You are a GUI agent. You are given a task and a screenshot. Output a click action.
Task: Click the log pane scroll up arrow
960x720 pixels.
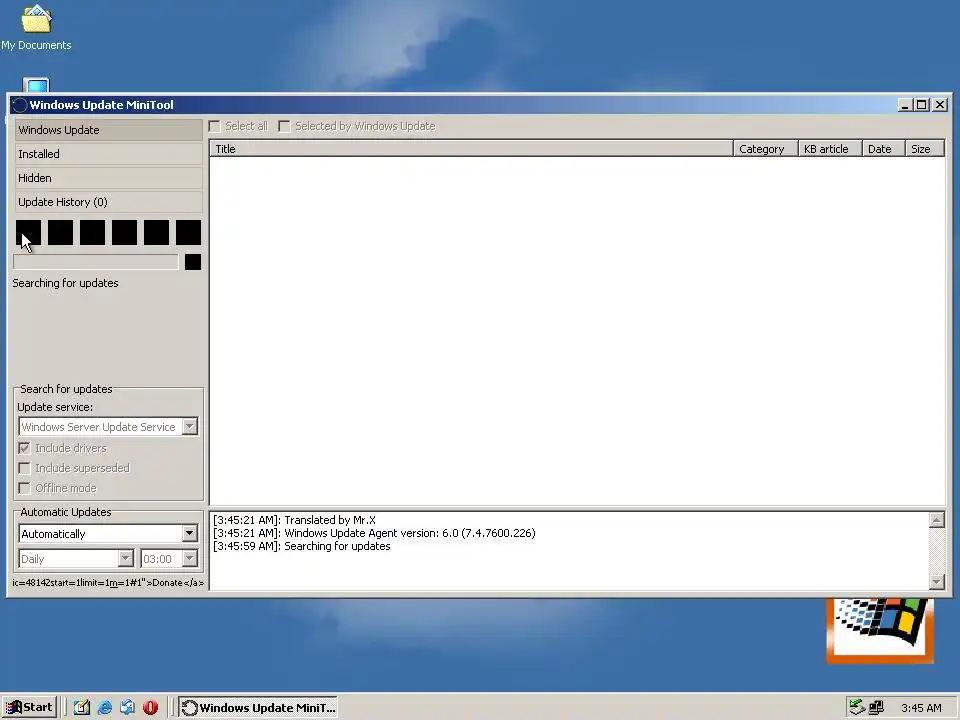pyautogui.click(x=936, y=520)
